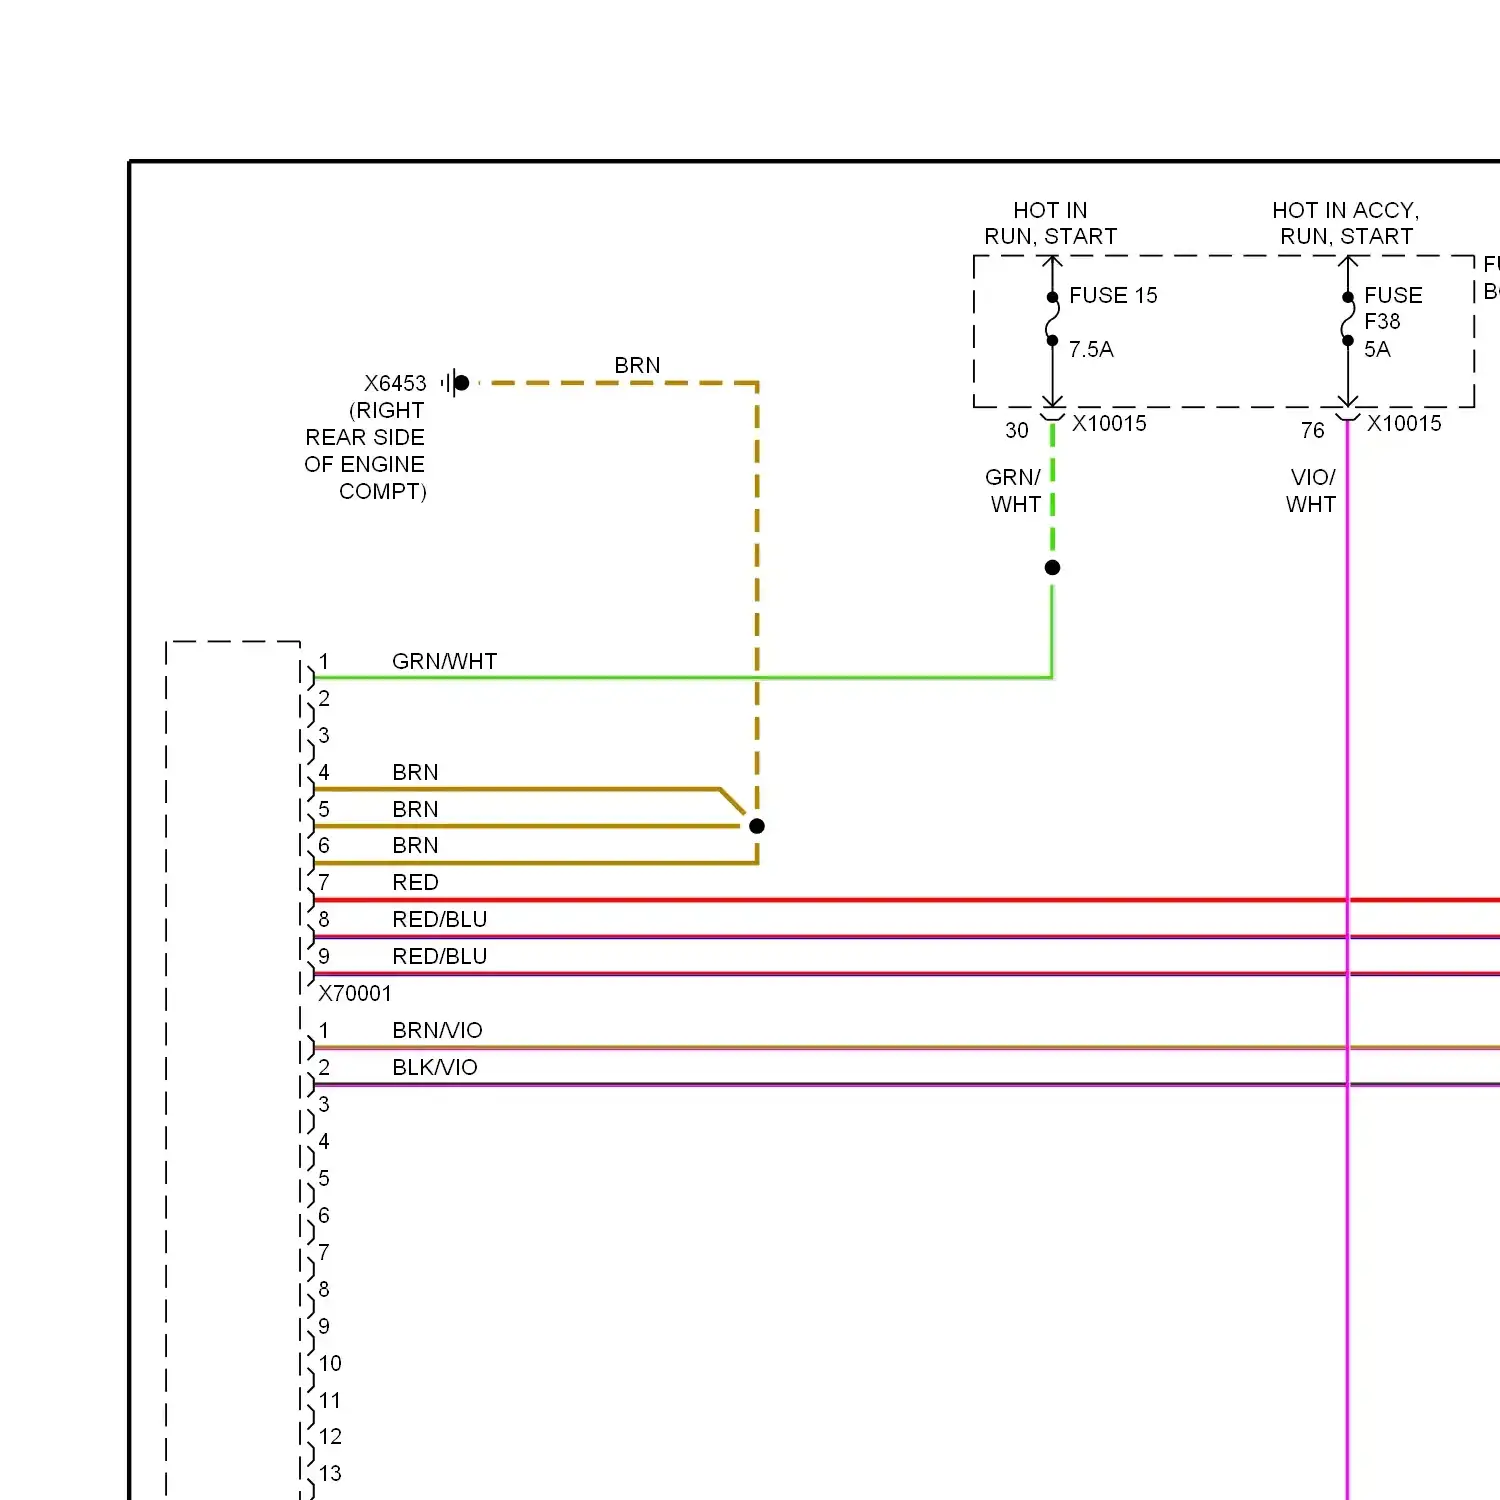This screenshot has width=1500, height=1500.
Task: Click the RIGHT REAR SIDE OF ENGINE COMPT note
Action: pos(365,450)
